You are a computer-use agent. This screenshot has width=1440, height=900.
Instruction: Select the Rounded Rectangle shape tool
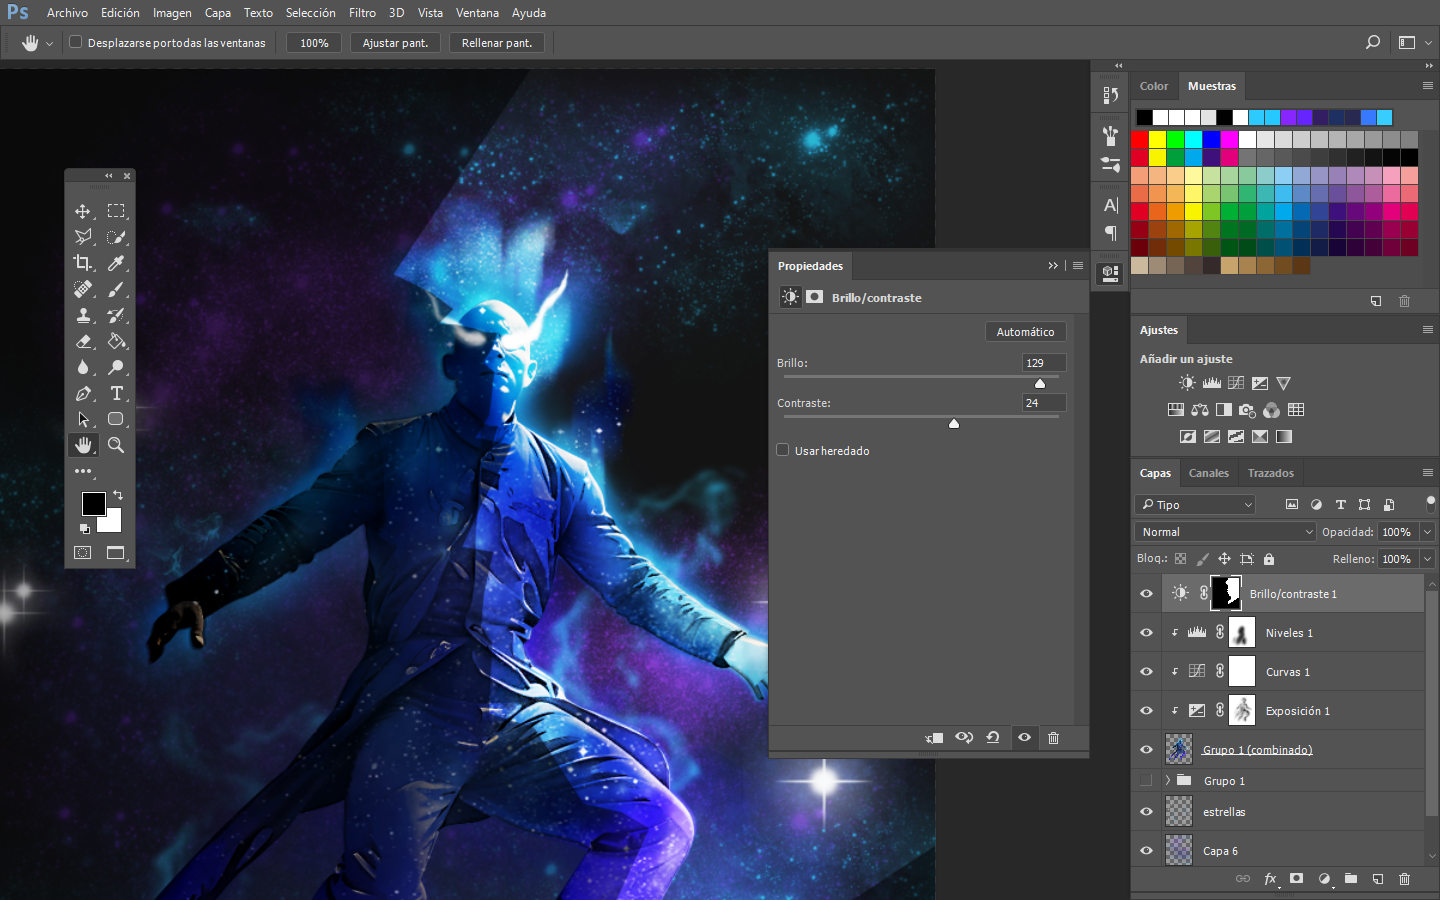pyautogui.click(x=116, y=419)
